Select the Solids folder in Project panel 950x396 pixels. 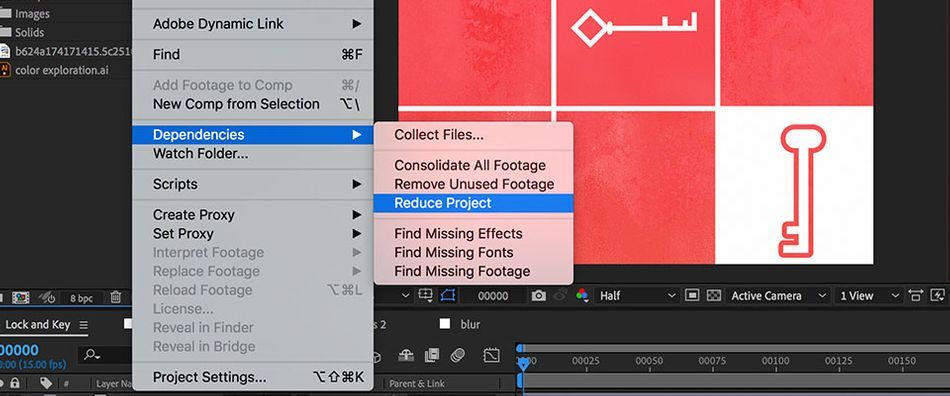pyautogui.click(x=30, y=32)
